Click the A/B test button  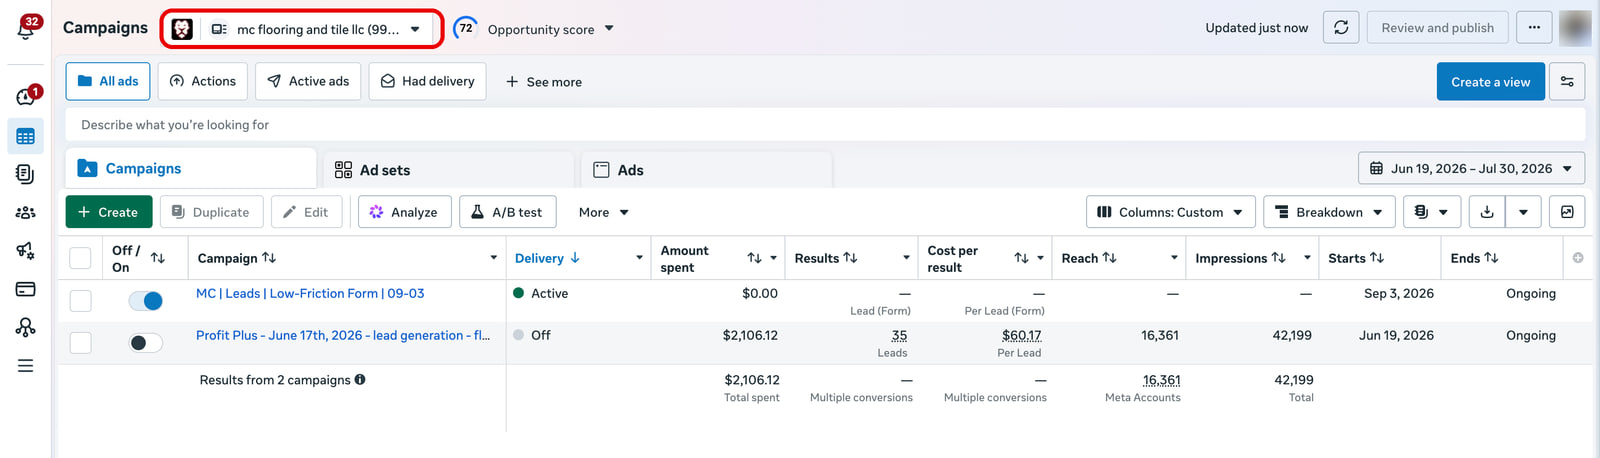[x=507, y=212]
